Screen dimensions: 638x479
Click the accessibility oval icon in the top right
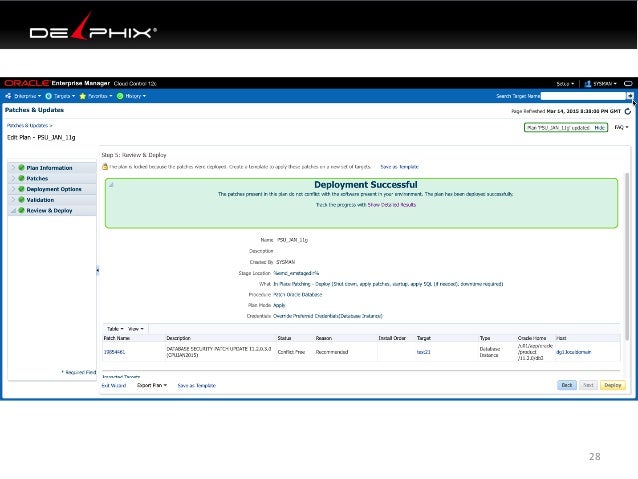pyautogui.click(x=628, y=84)
